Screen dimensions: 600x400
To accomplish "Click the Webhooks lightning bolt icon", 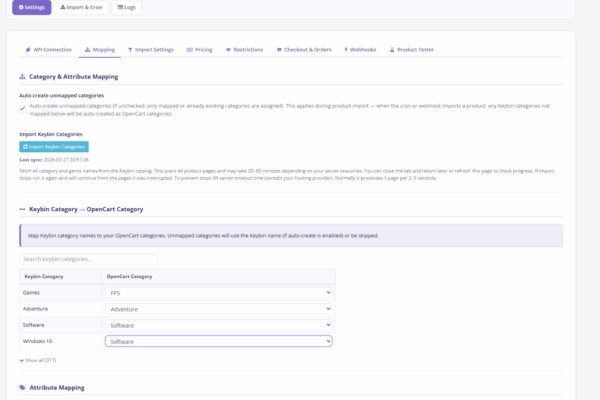I will (346, 48).
